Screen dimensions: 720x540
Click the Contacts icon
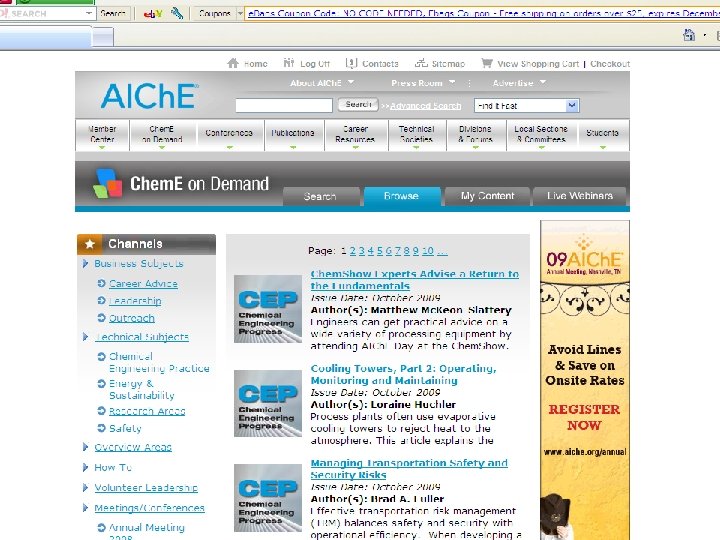click(351, 63)
